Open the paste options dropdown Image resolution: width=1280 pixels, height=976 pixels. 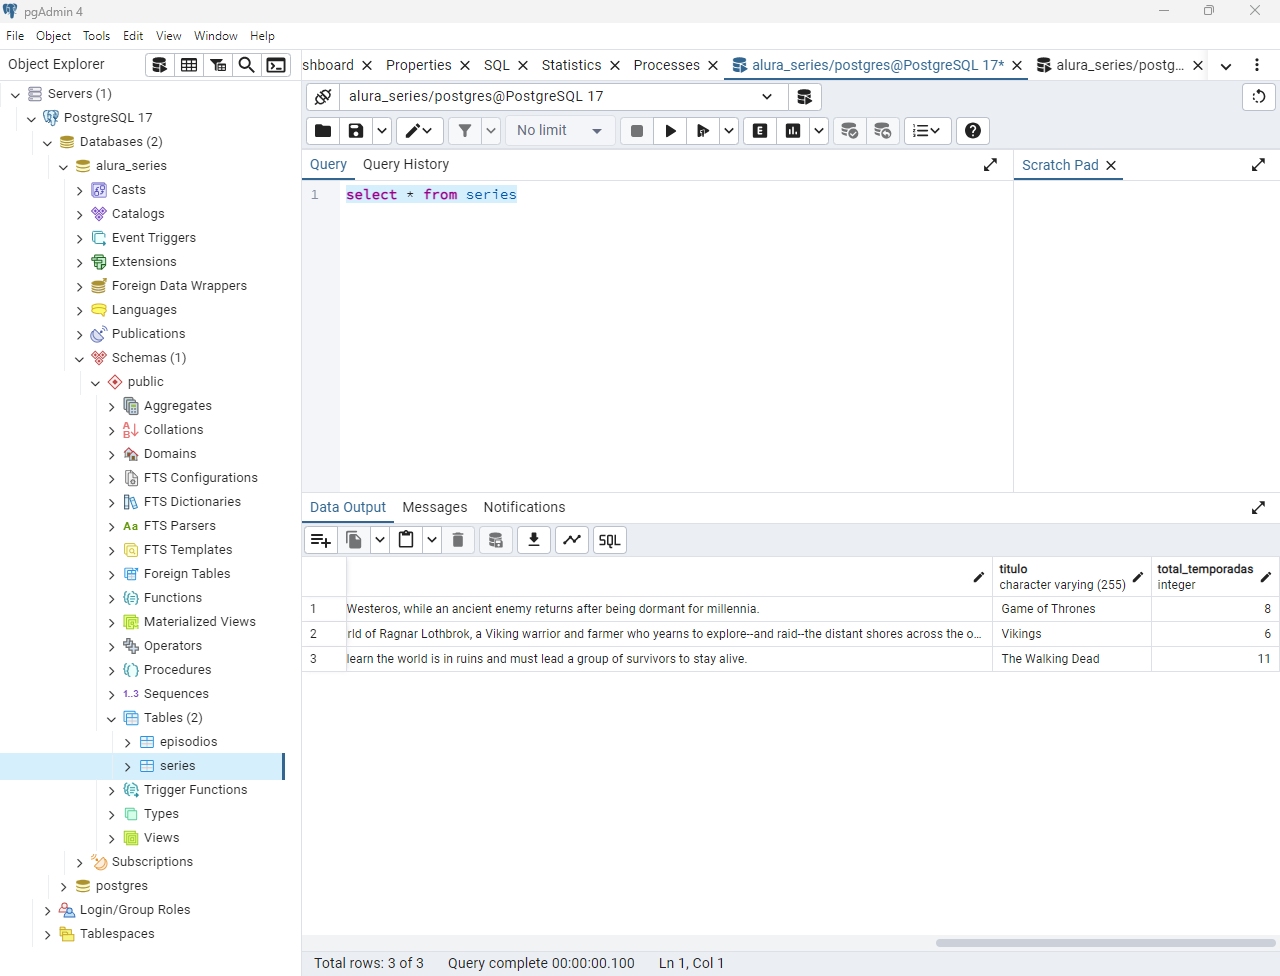[x=432, y=540]
